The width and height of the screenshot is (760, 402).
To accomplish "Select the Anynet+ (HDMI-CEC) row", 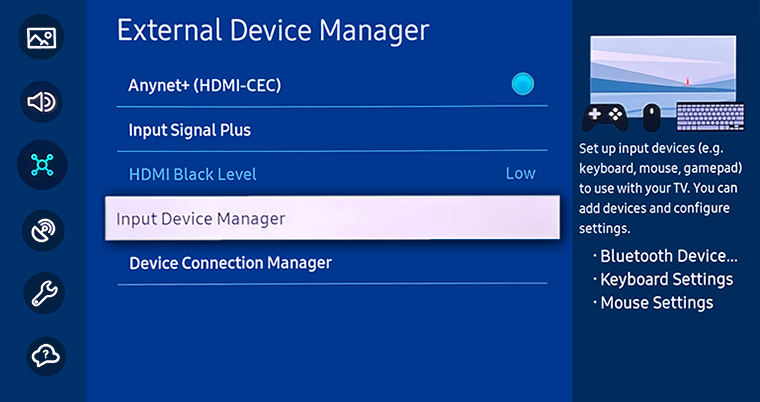I will pyautogui.click(x=332, y=85).
